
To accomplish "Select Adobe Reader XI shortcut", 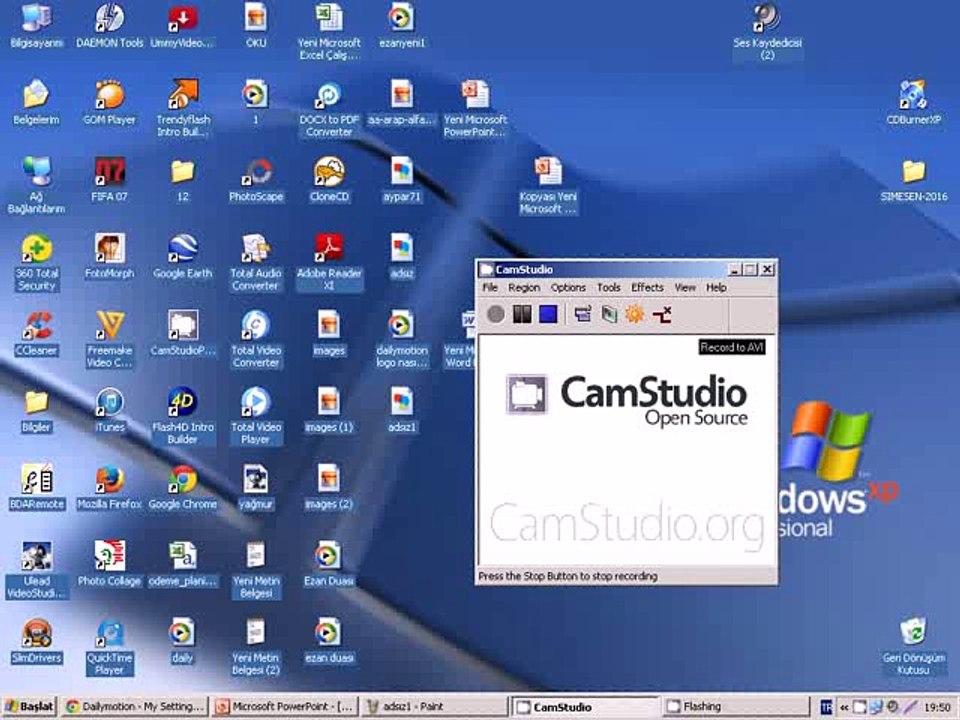I will pyautogui.click(x=329, y=262).
